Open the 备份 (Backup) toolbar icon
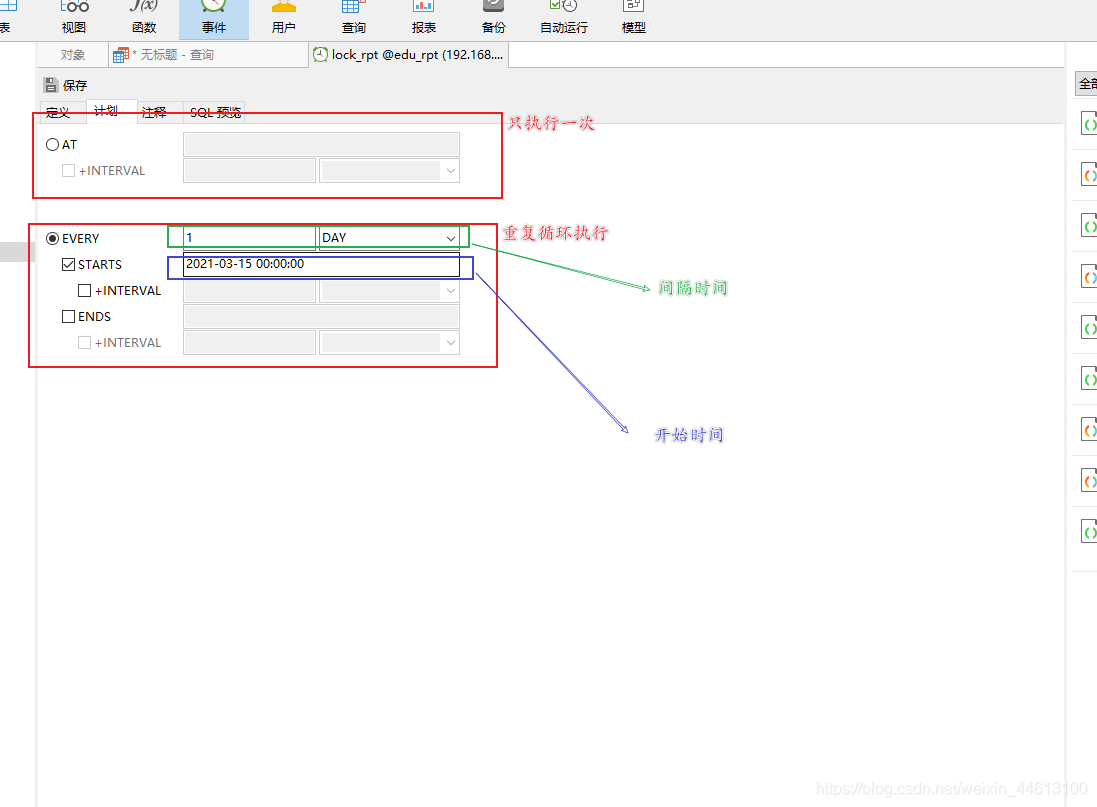 pyautogui.click(x=493, y=17)
